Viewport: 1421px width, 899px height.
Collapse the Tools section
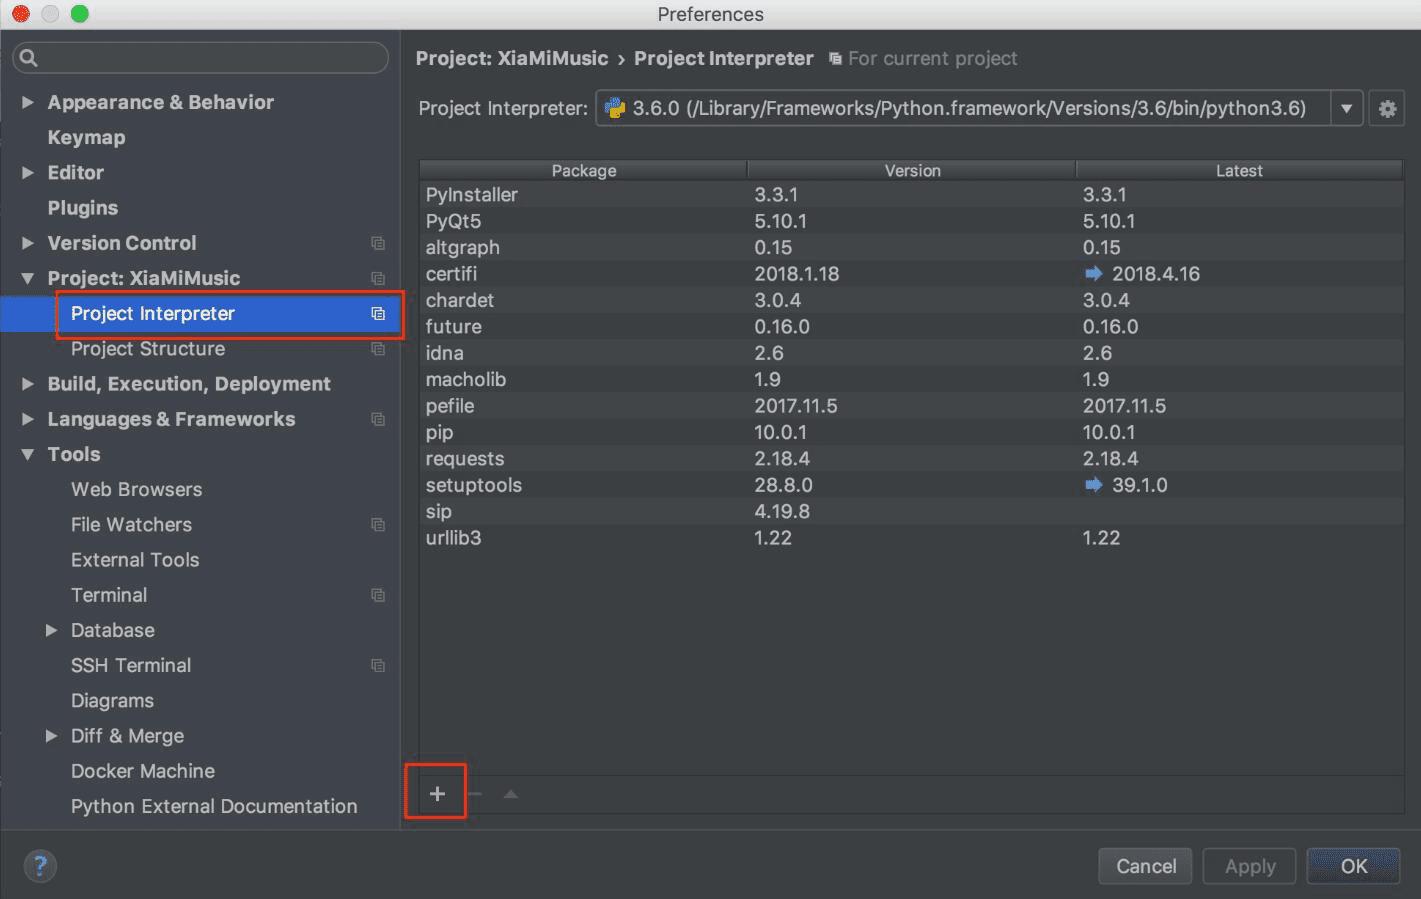(x=26, y=454)
